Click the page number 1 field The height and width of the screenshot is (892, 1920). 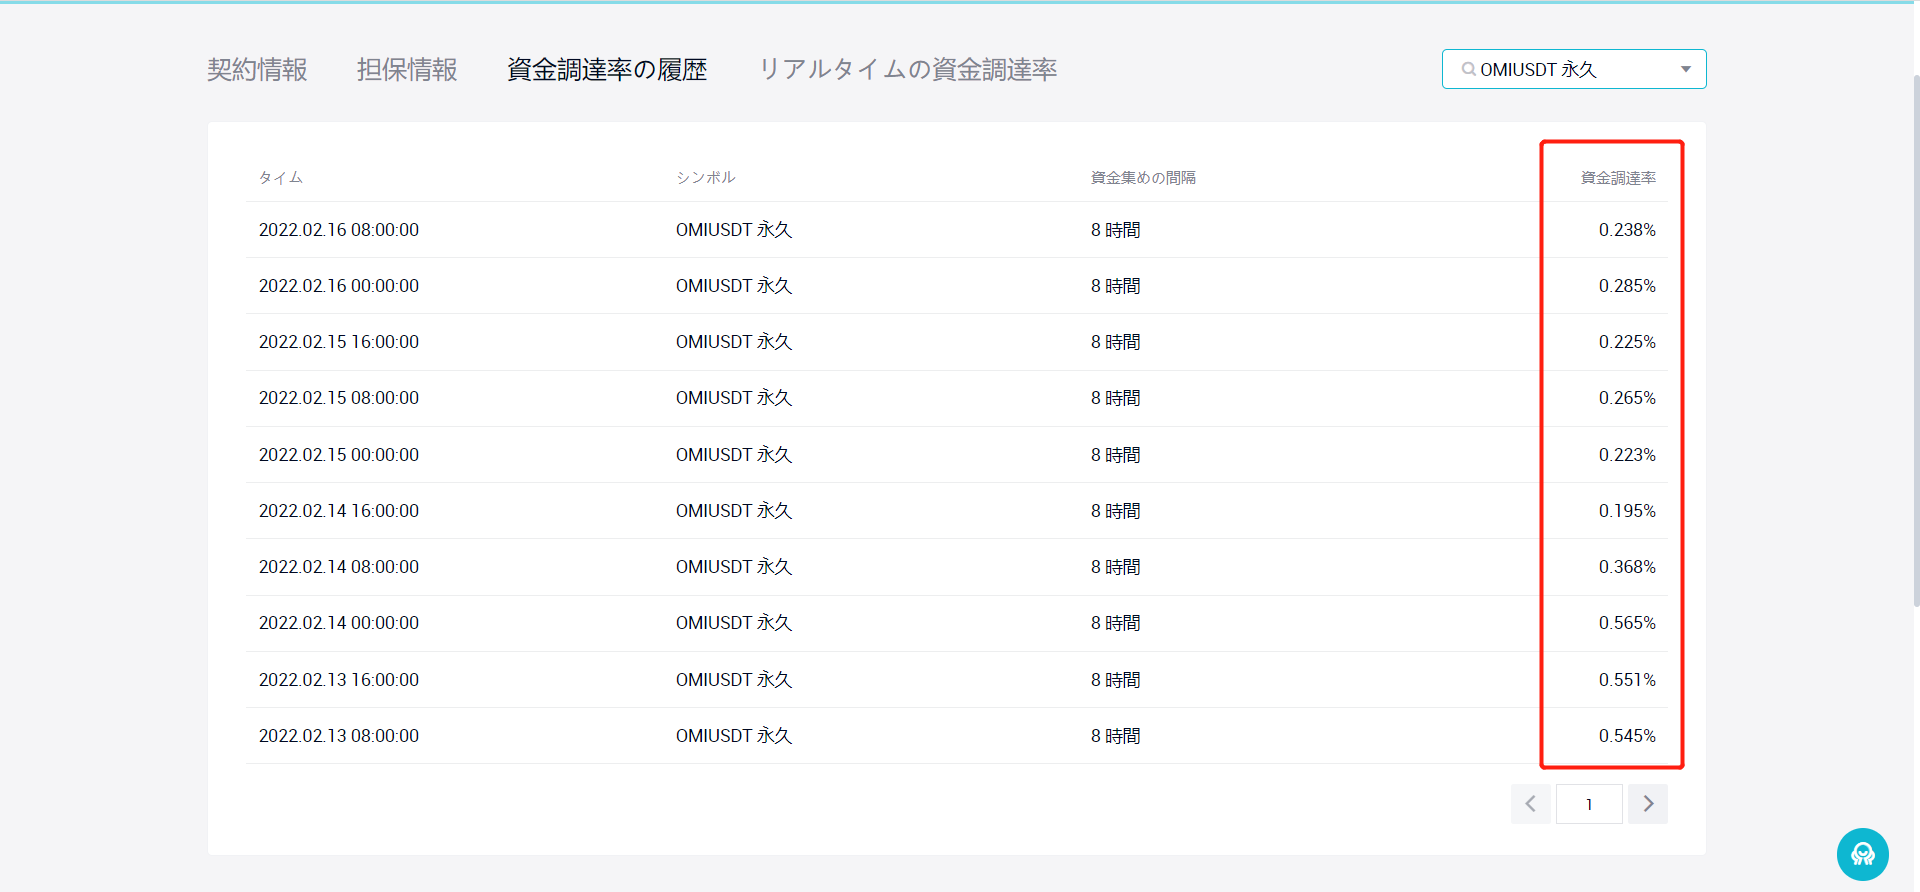click(1589, 804)
